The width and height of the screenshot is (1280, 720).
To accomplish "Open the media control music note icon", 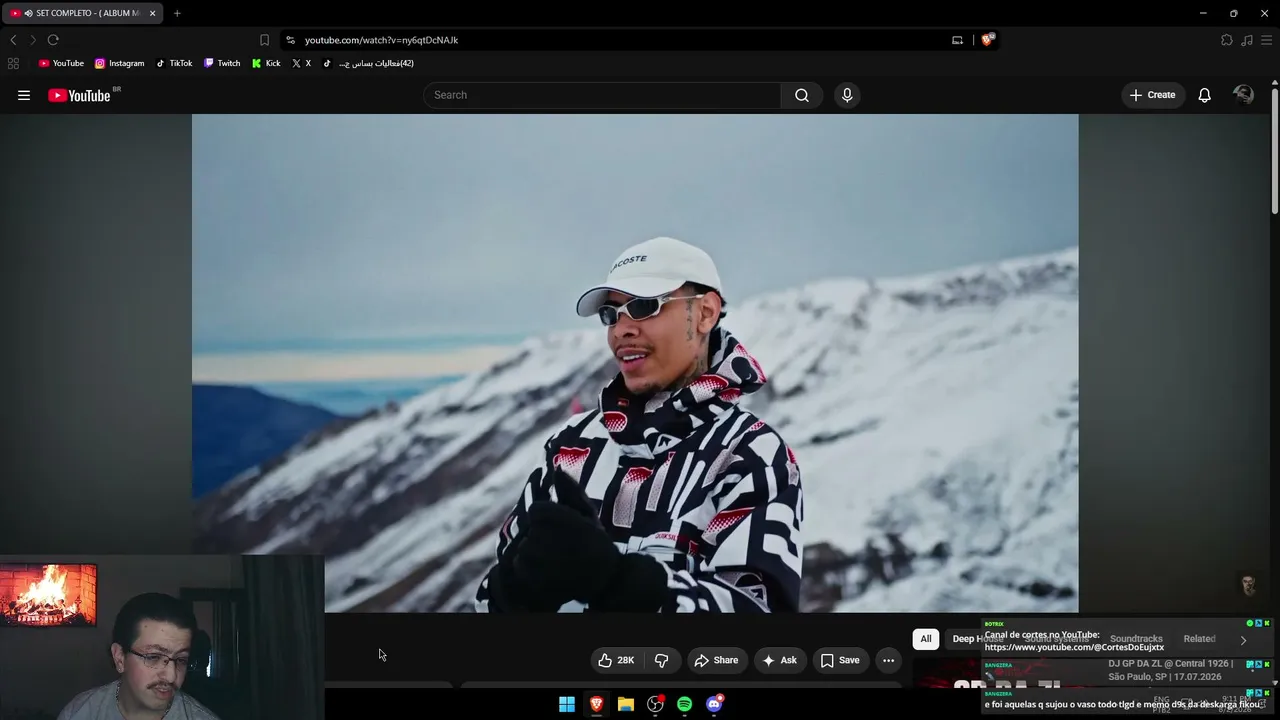I will pyautogui.click(x=1247, y=40).
